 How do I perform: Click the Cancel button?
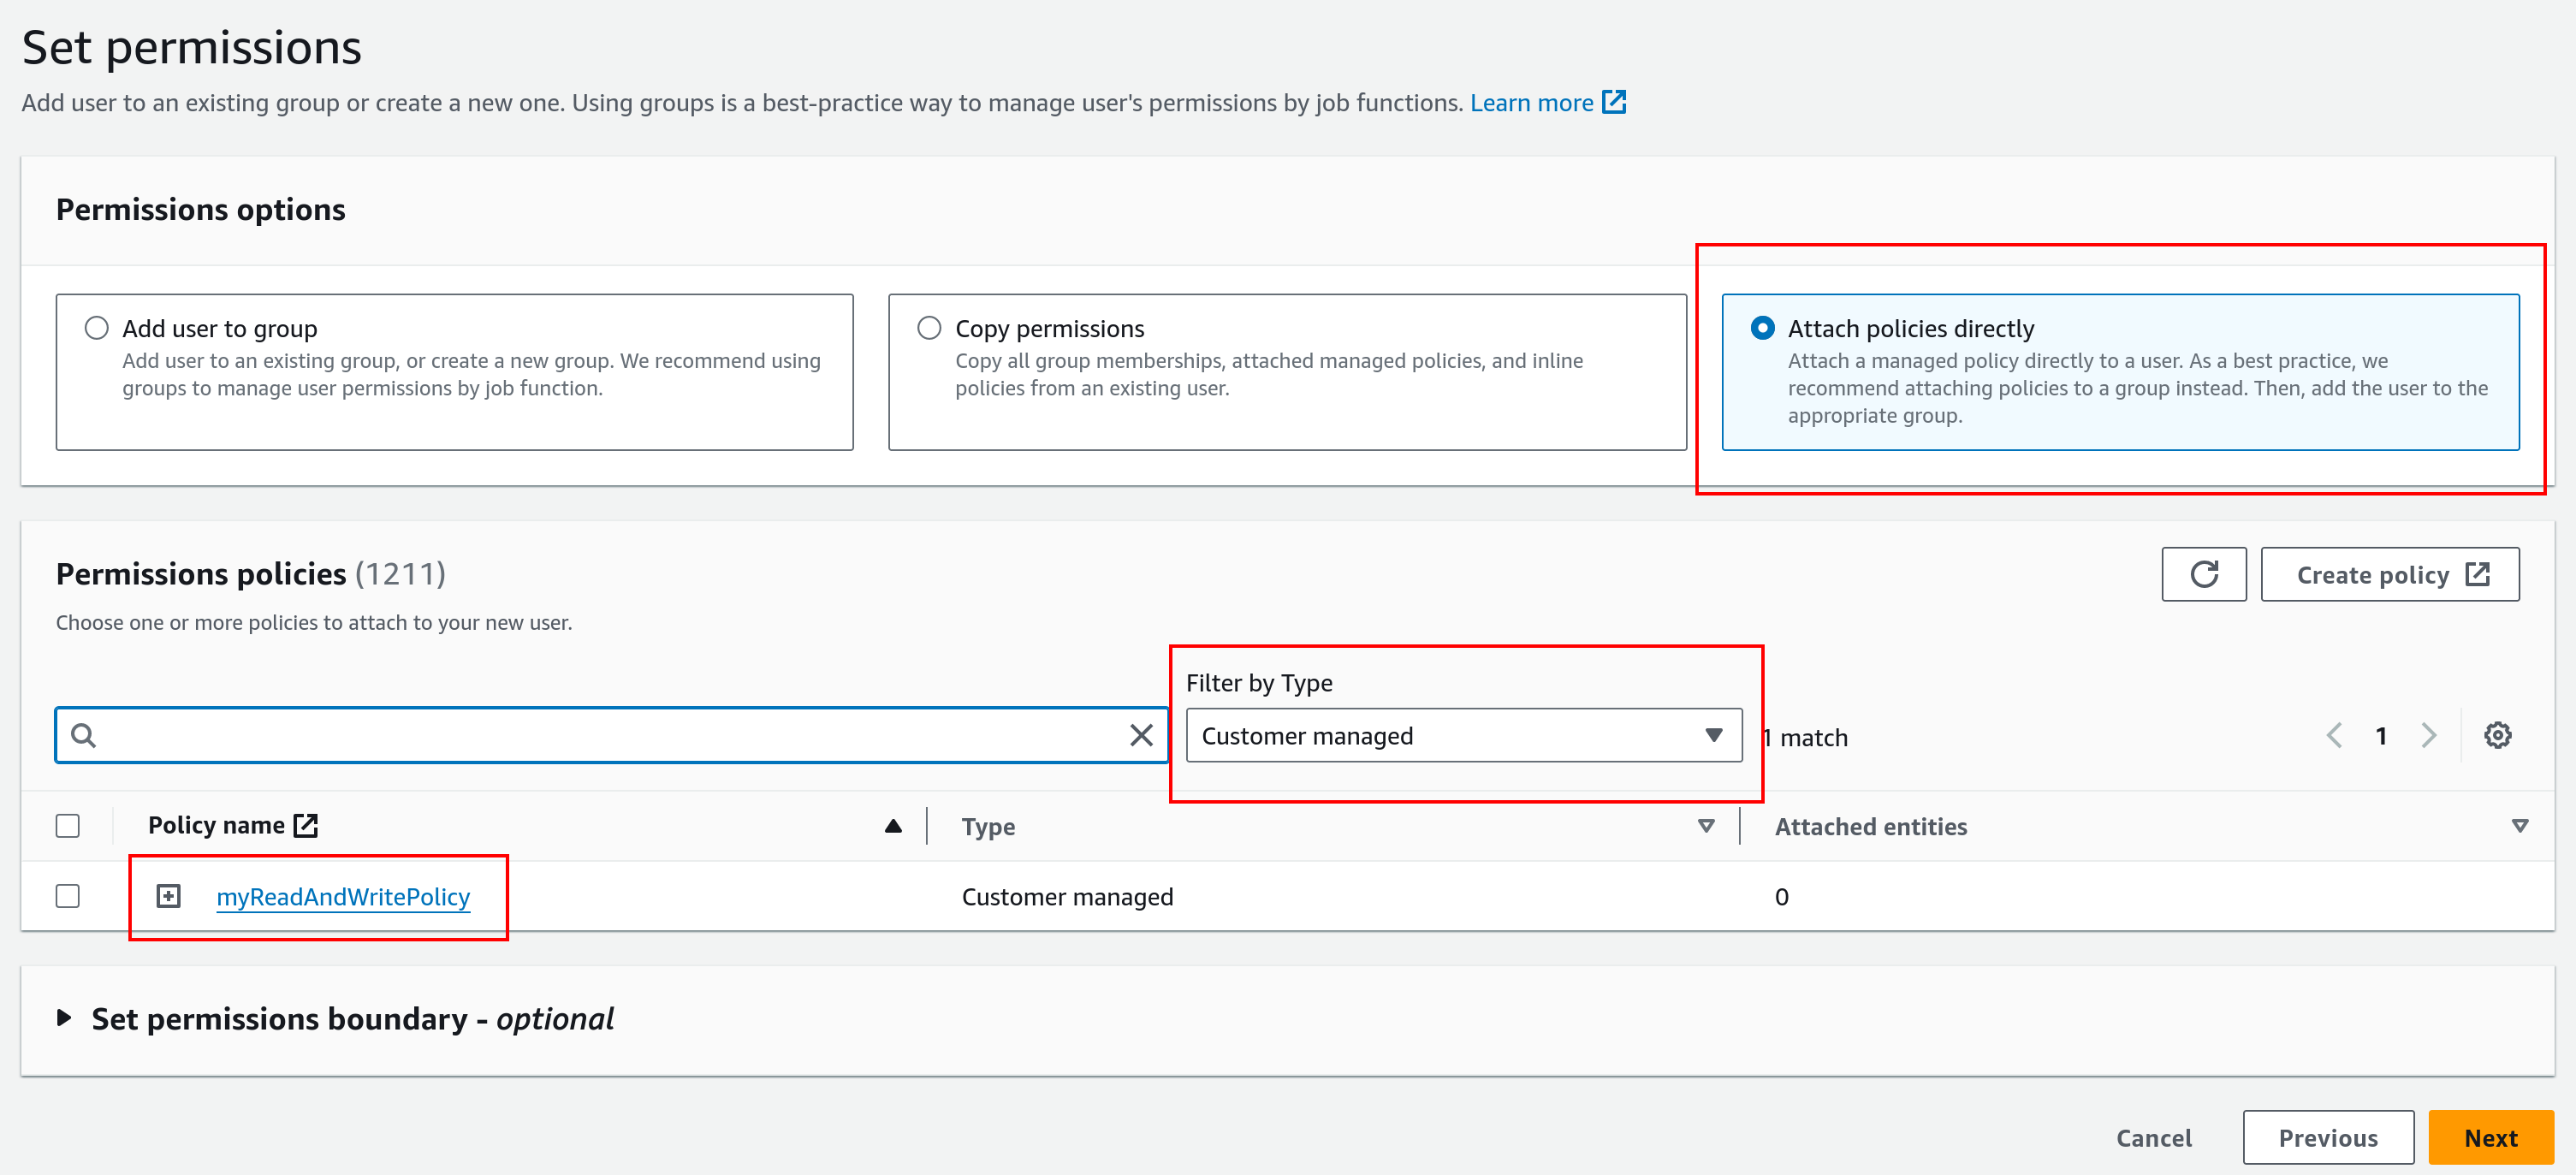coord(2153,1138)
